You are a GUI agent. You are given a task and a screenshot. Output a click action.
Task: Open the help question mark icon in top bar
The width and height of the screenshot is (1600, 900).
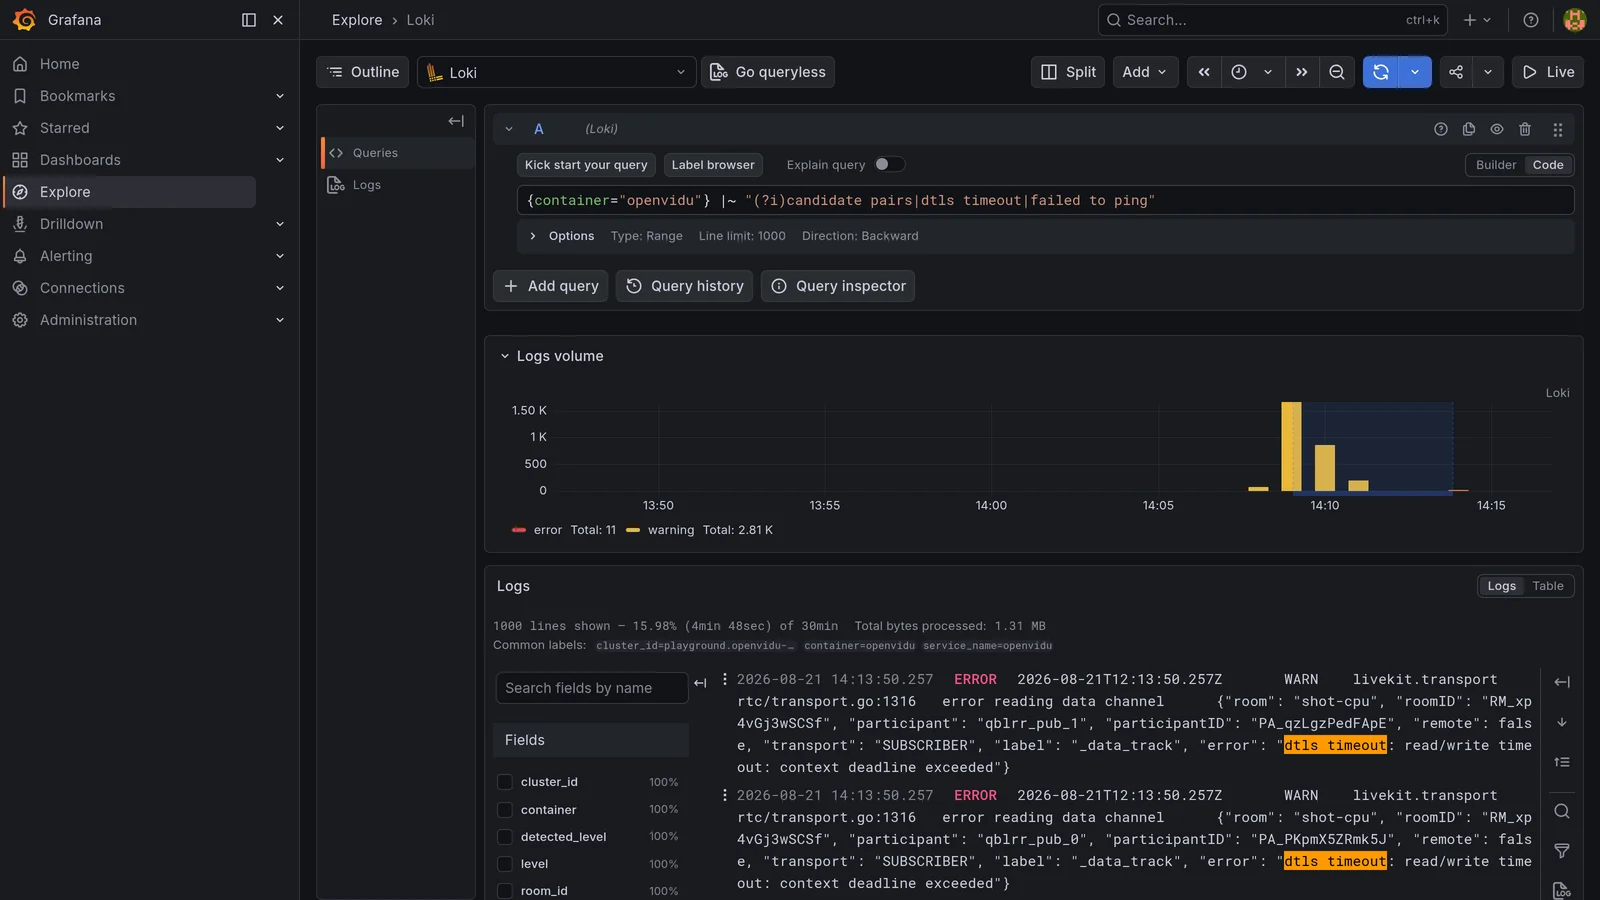[1531, 20]
